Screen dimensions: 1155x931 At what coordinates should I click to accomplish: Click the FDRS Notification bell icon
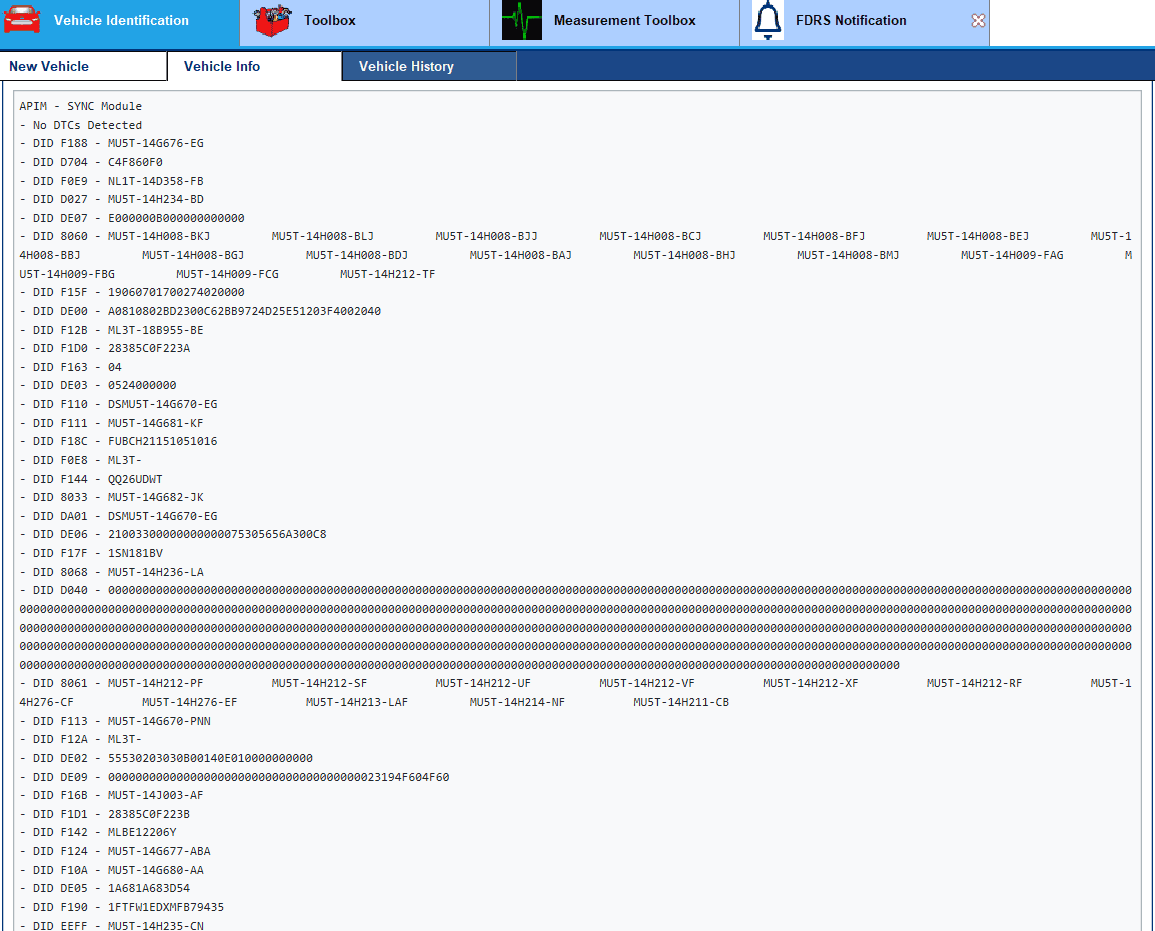(768, 21)
